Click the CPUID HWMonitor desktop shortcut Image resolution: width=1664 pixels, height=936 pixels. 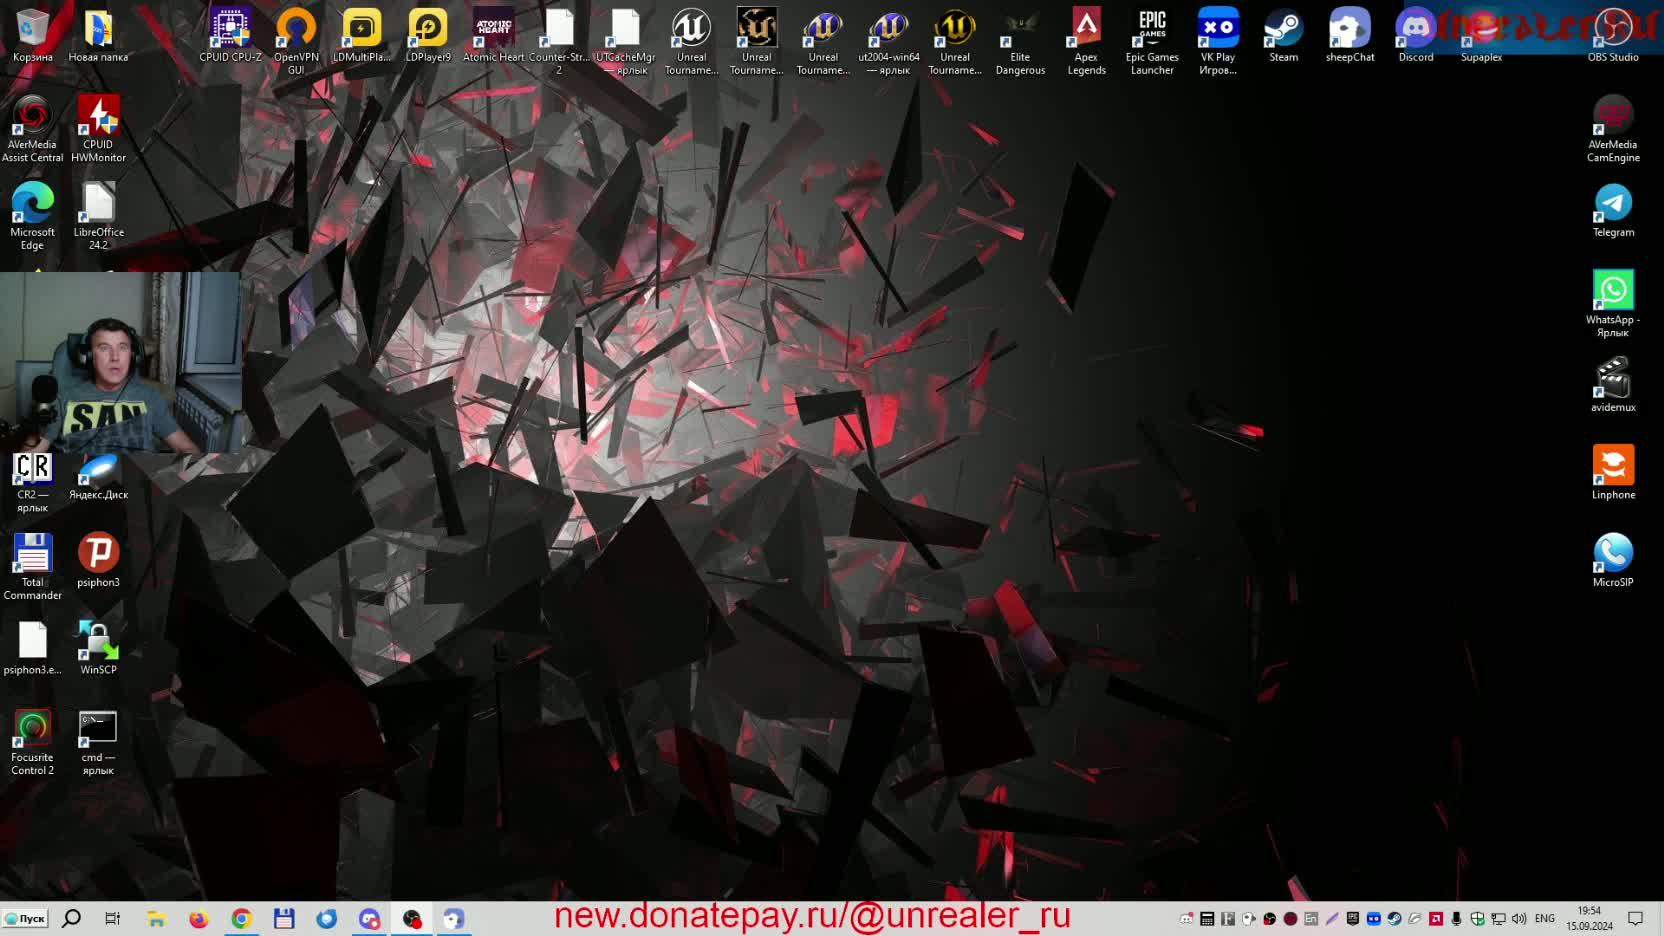coord(98,129)
